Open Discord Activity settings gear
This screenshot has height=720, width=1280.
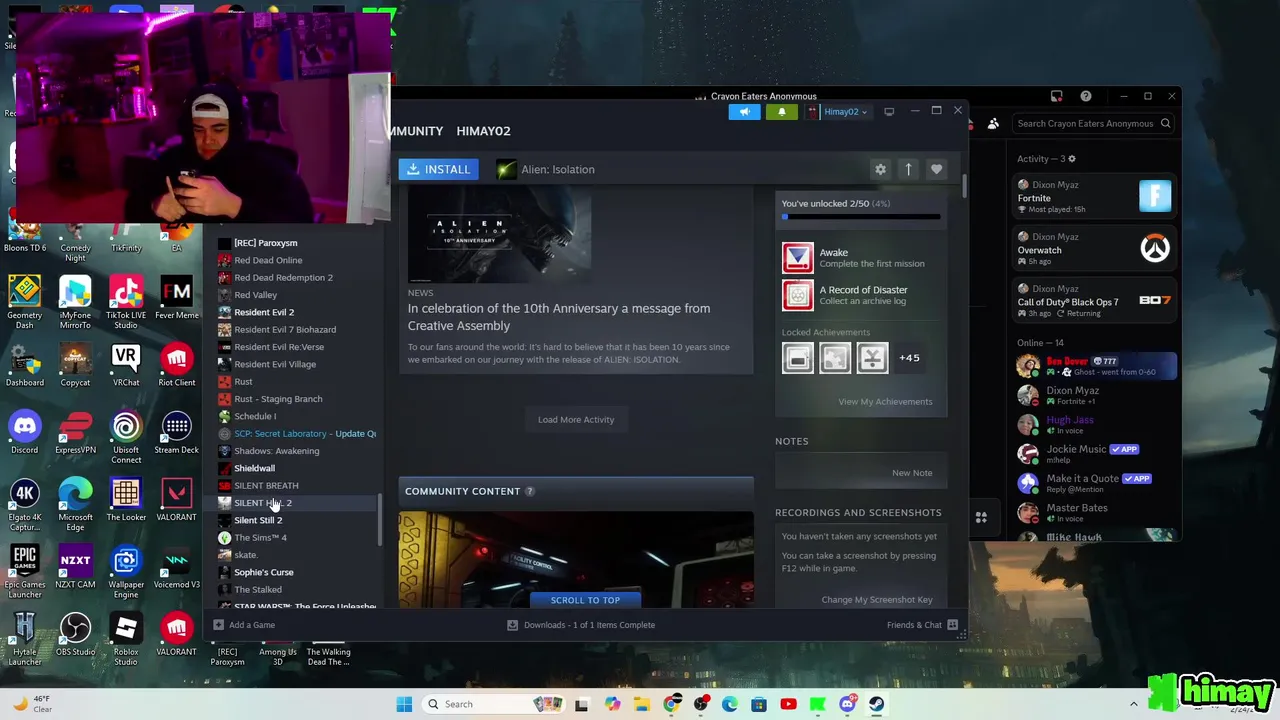click(x=1072, y=159)
